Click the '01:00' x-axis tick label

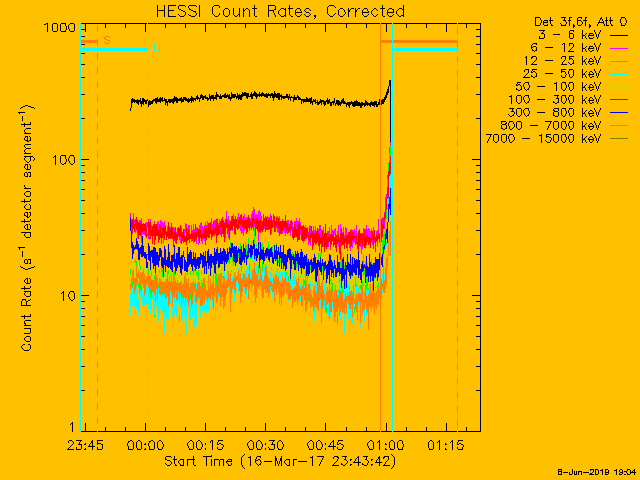(x=385, y=445)
